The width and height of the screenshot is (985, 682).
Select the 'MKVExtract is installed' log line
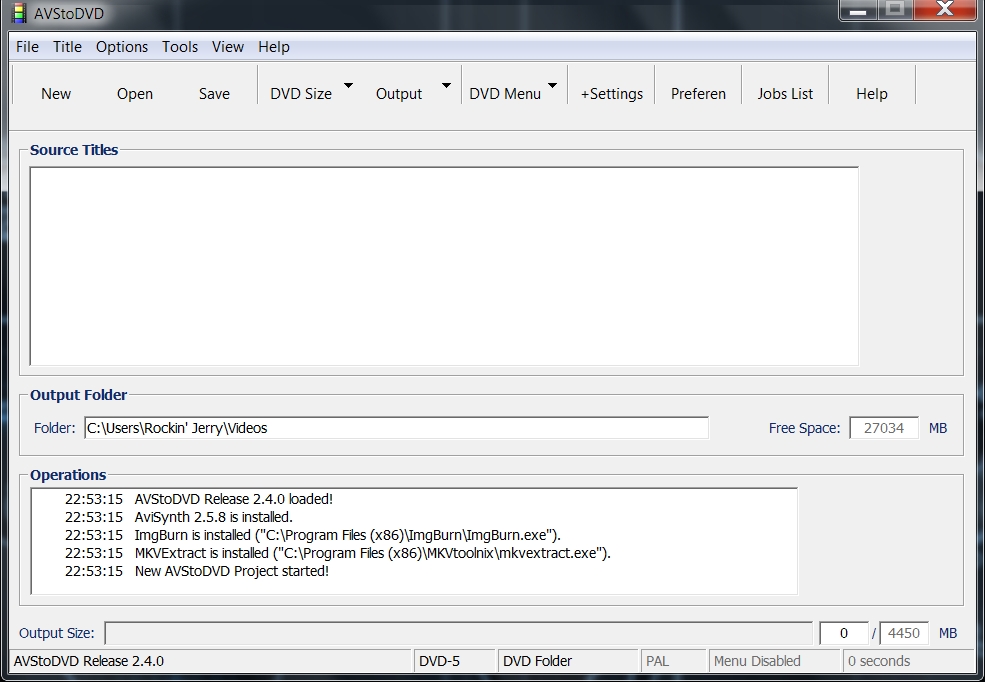373,553
